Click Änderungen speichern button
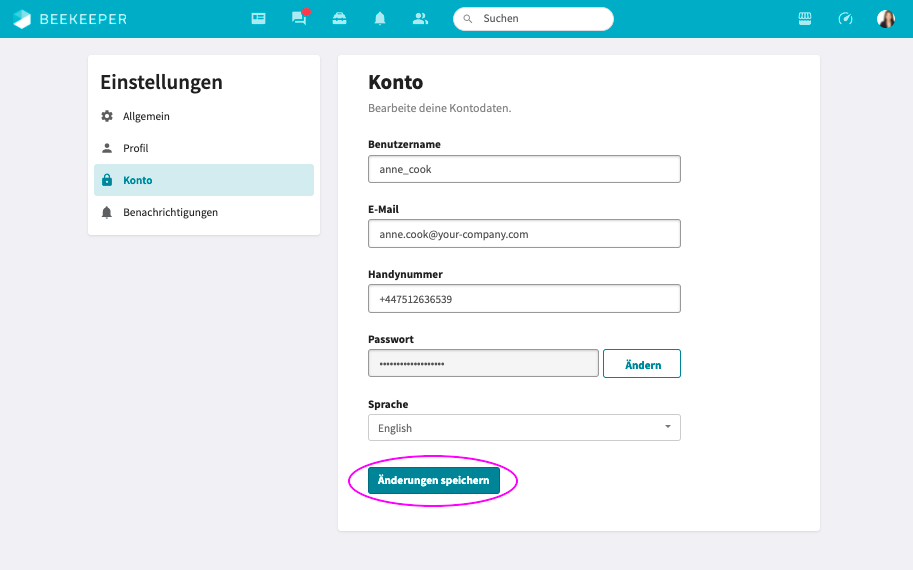 point(433,480)
